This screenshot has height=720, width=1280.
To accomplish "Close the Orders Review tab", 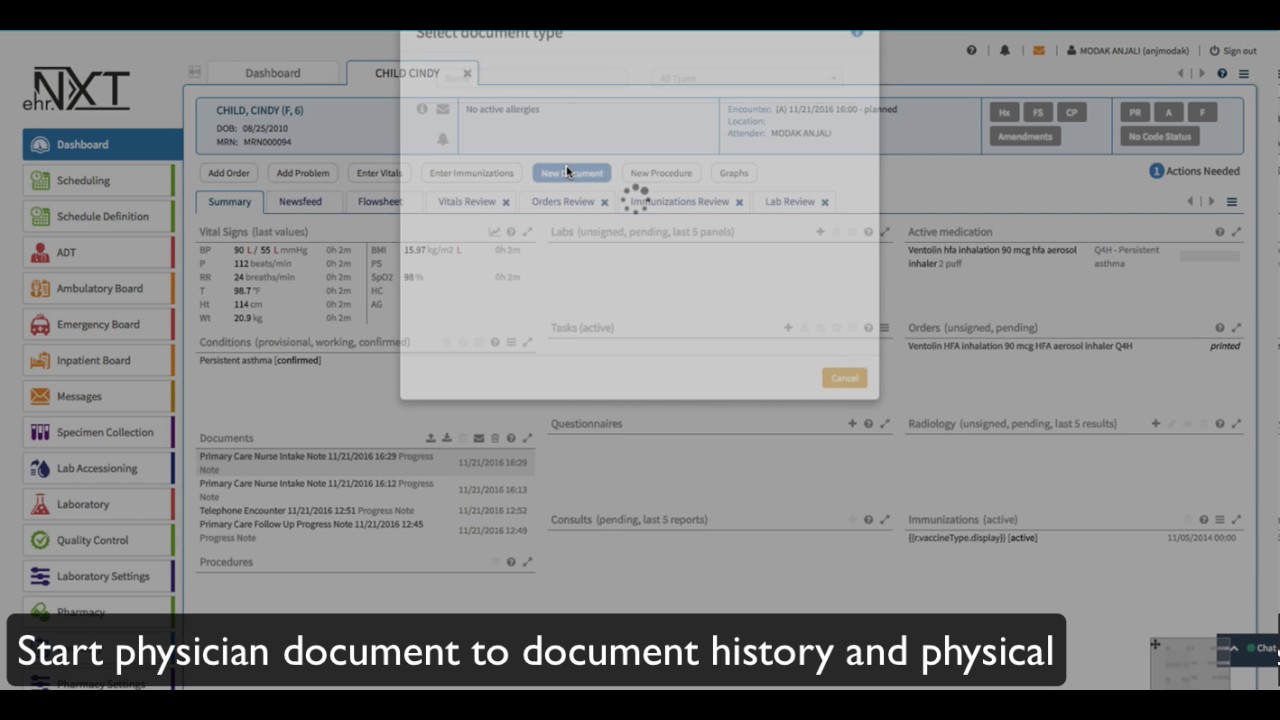I will coord(604,203).
